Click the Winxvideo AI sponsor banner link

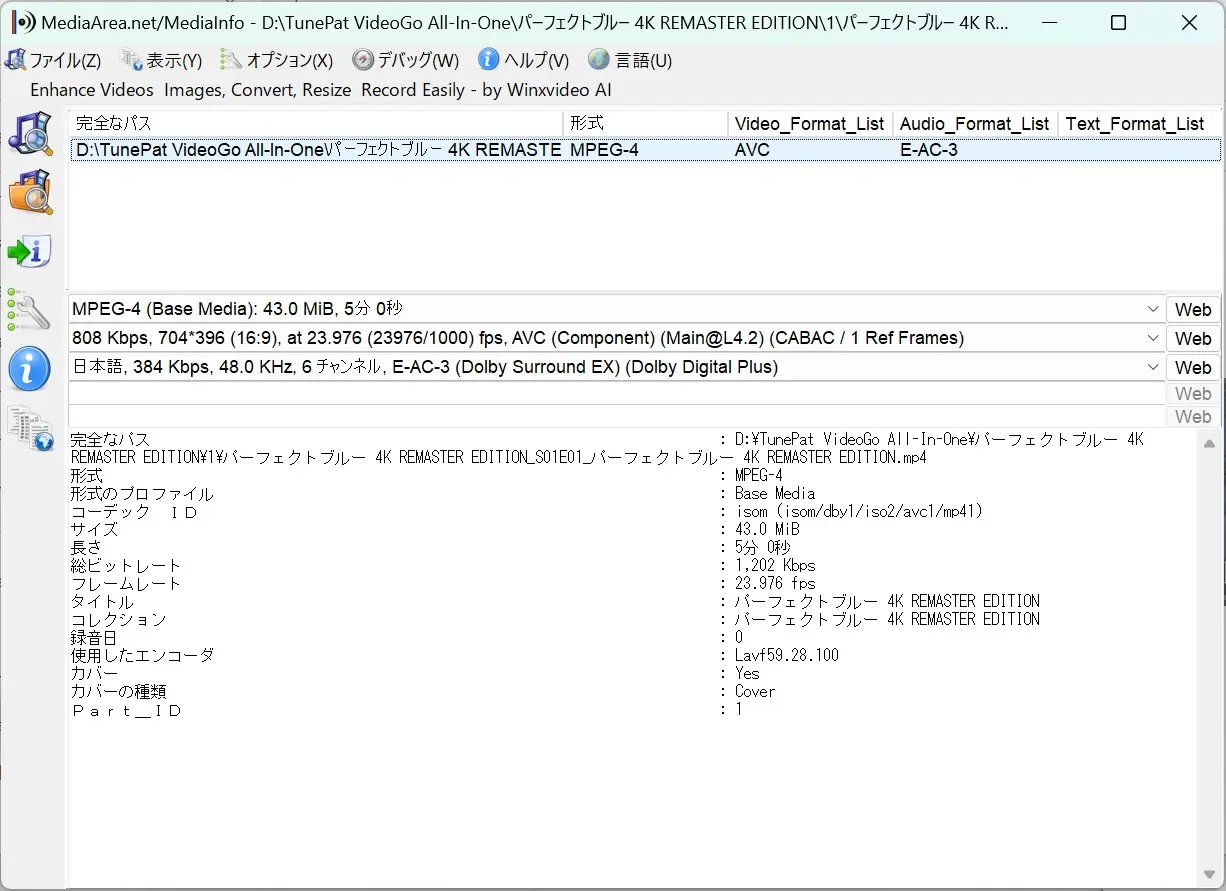(320, 90)
